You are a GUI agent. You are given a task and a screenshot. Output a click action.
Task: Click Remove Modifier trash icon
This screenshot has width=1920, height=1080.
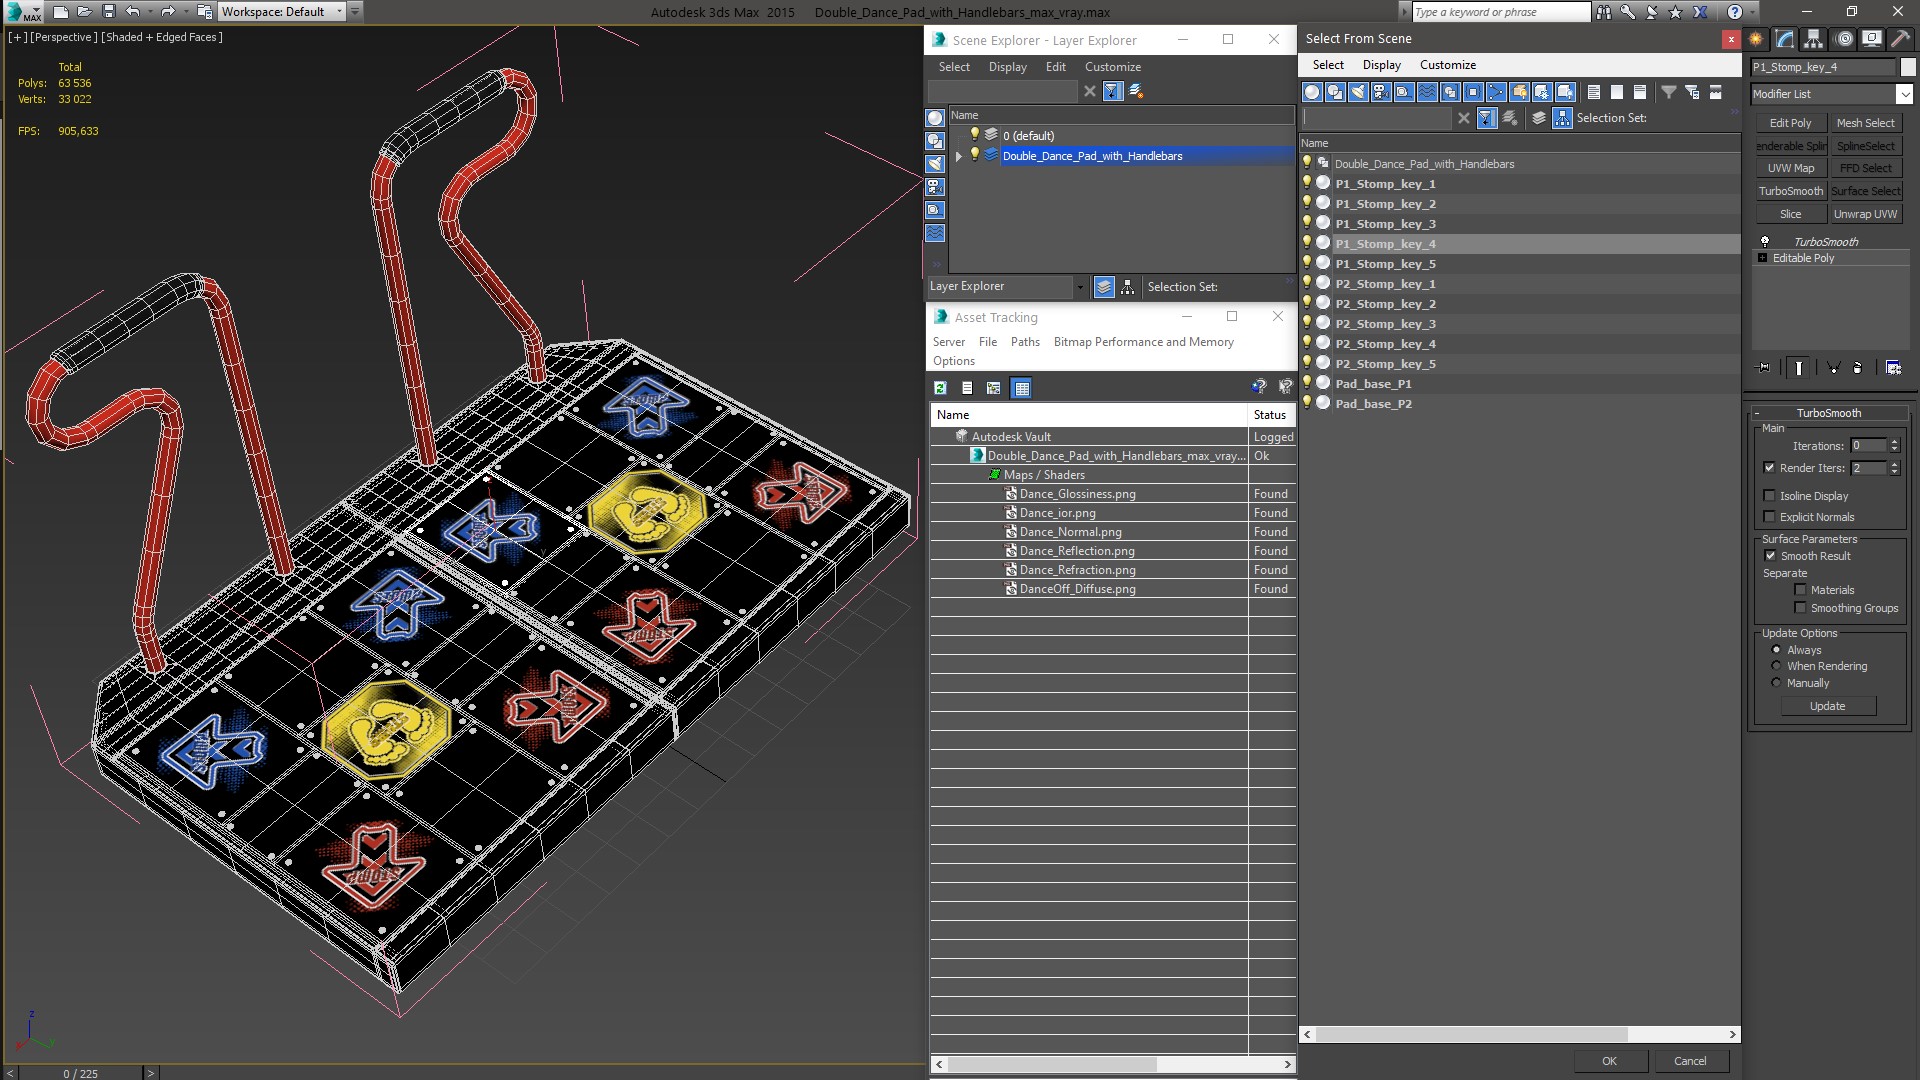tap(1858, 367)
